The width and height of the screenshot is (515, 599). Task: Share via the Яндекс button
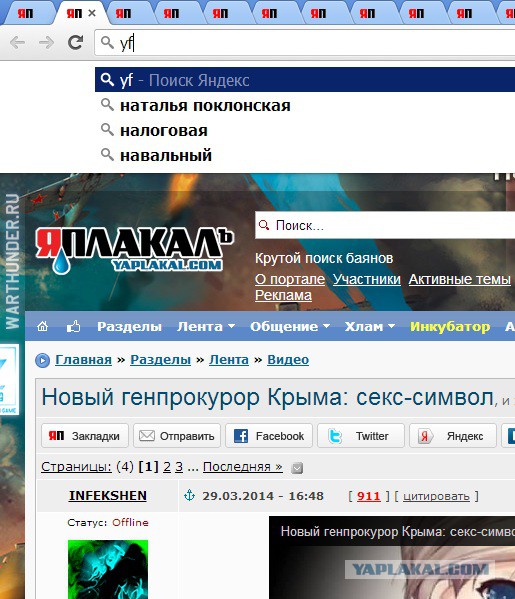point(453,436)
